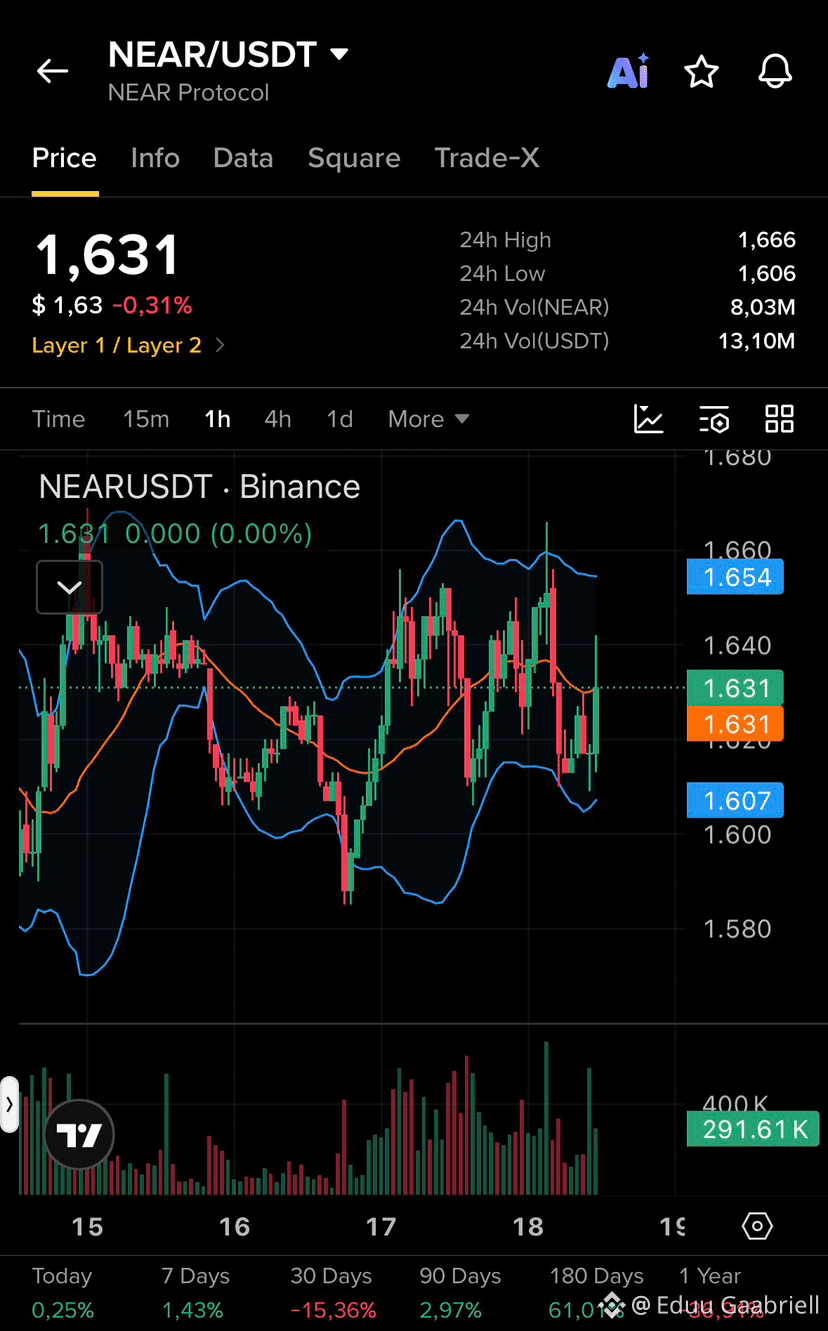Select the 15m interval
This screenshot has height=1331, width=828.
click(146, 419)
